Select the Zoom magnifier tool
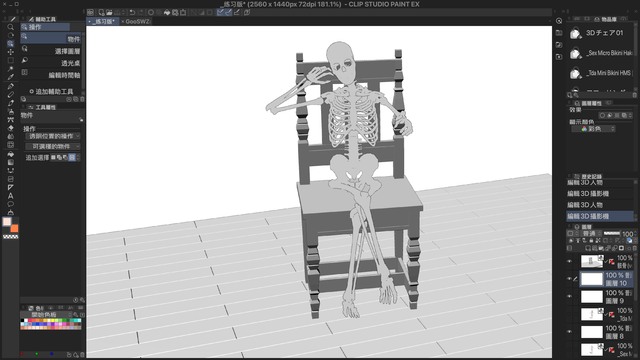Image resolution: width=640 pixels, height=360 pixels. coord(11,27)
